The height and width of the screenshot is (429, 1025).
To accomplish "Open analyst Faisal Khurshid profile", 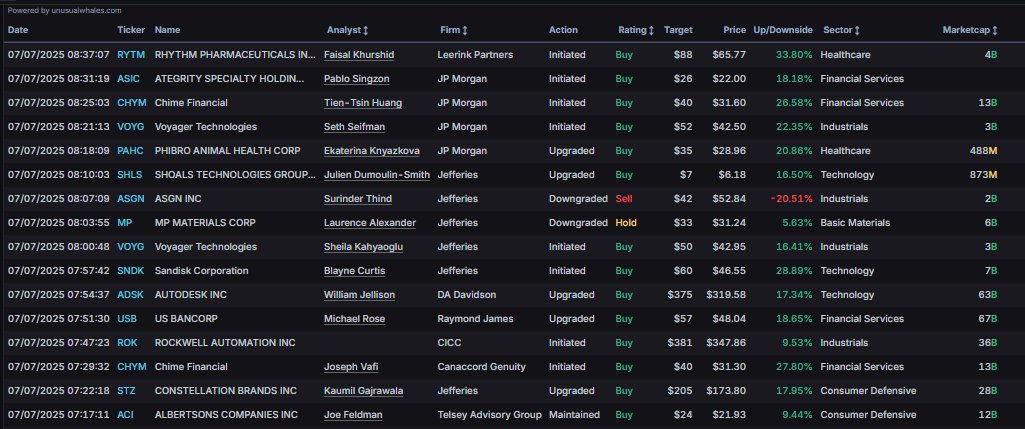I will coord(359,55).
